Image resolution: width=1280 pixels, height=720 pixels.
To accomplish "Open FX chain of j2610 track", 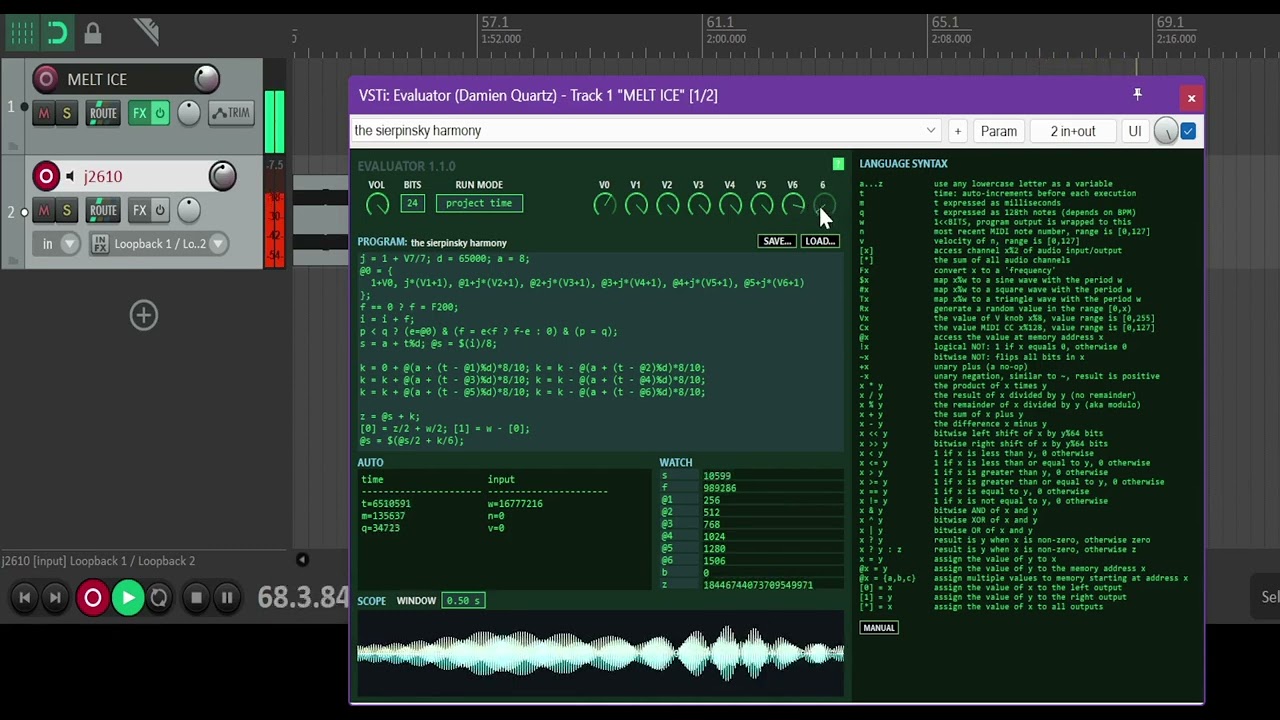I will pyautogui.click(x=139, y=210).
